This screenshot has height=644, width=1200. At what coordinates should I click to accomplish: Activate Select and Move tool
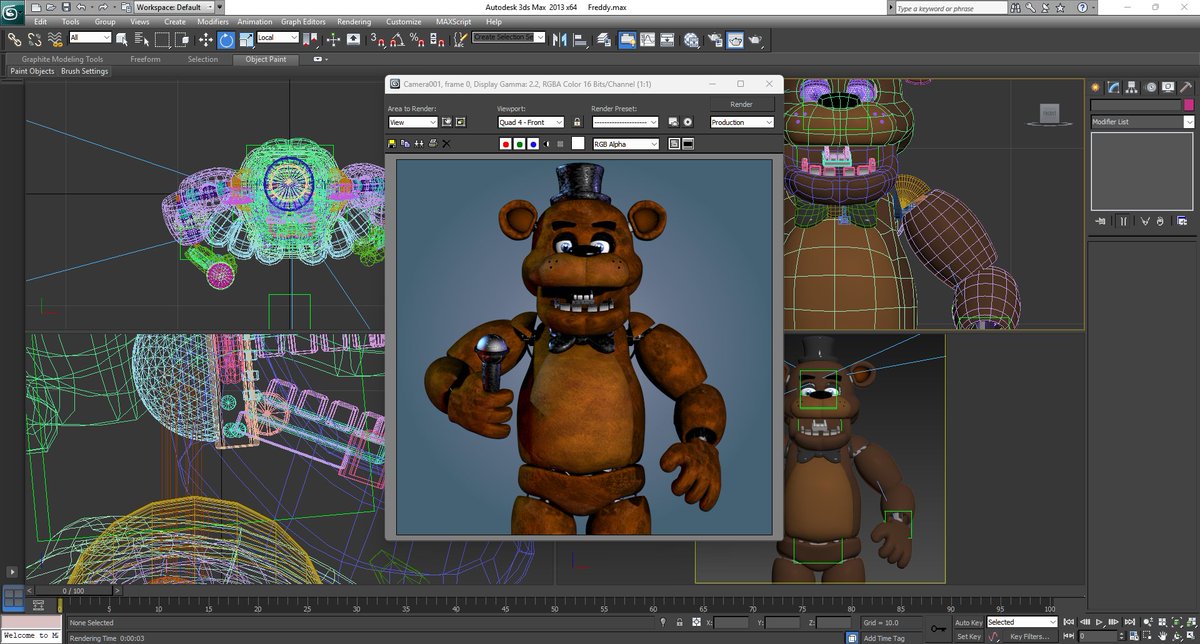pyautogui.click(x=205, y=39)
